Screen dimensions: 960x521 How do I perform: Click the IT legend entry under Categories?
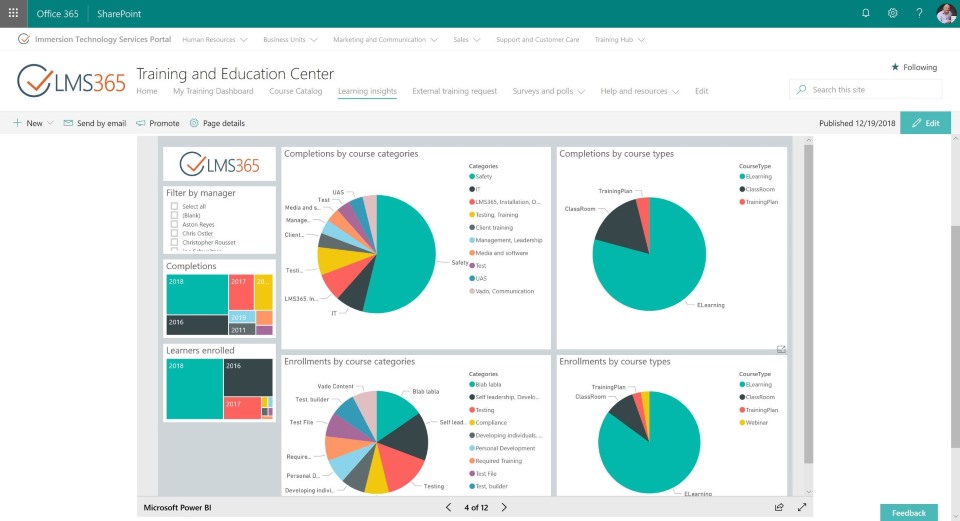click(x=474, y=189)
